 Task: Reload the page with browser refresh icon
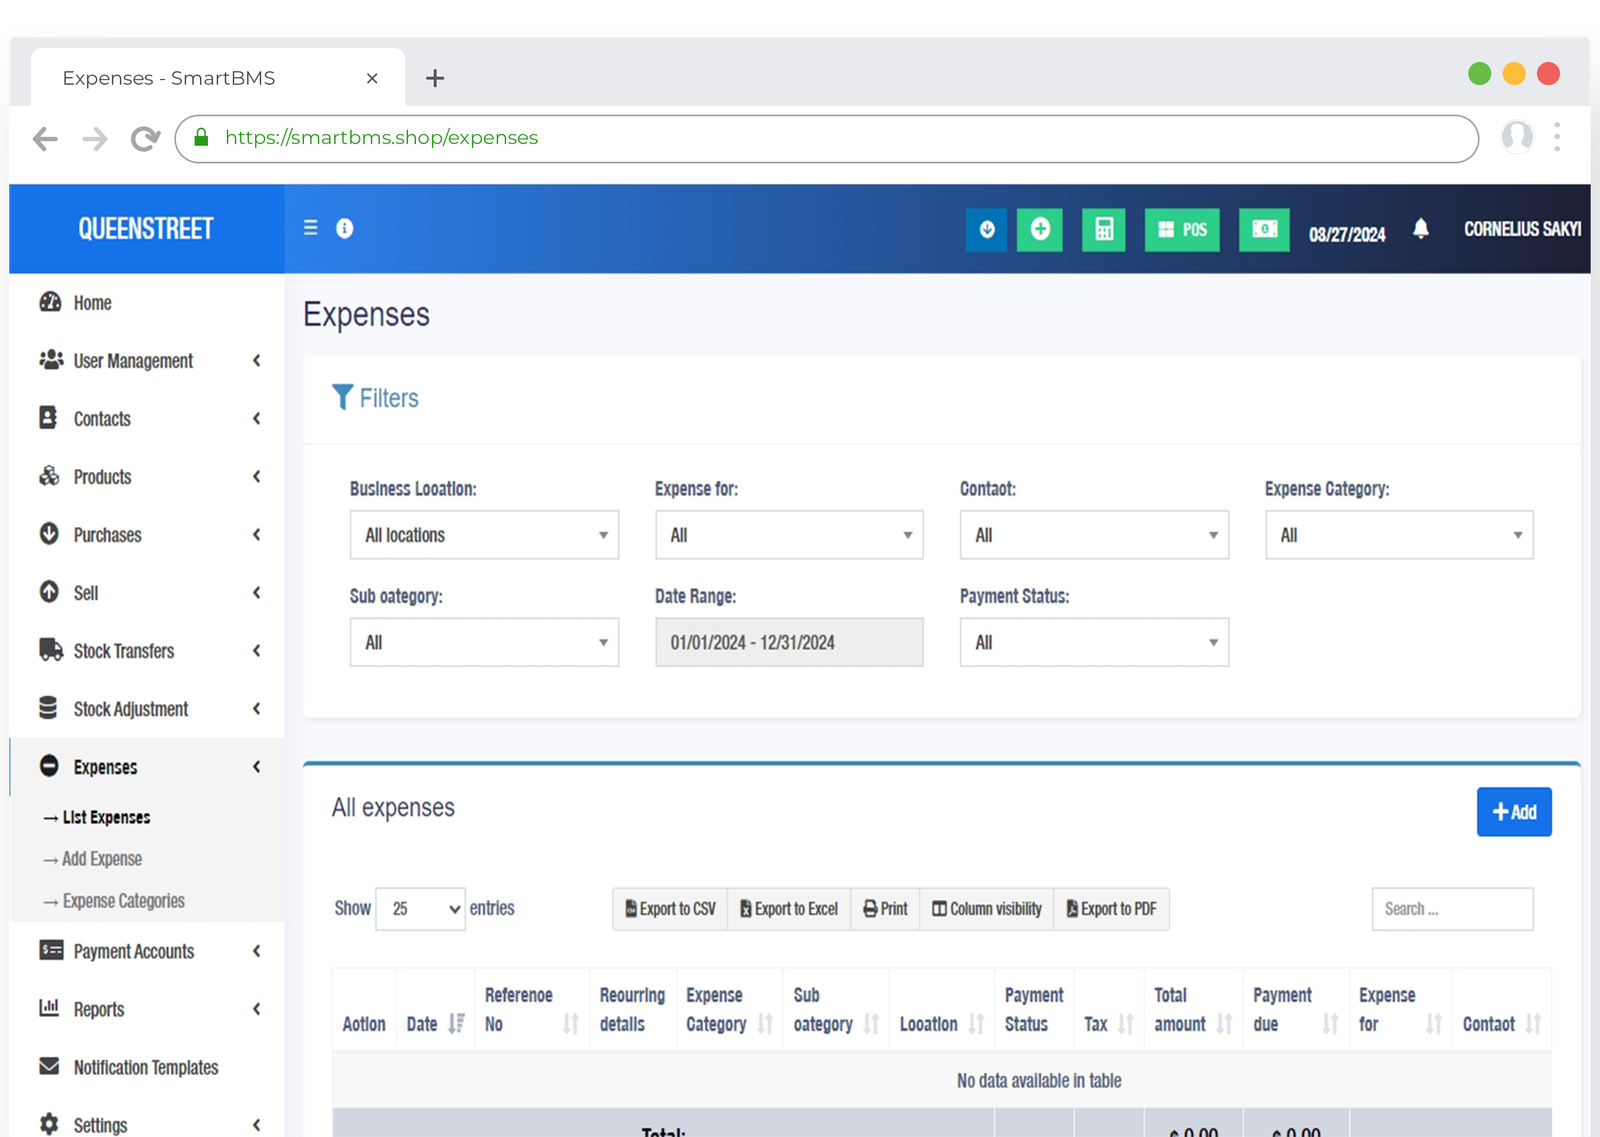click(x=145, y=139)
